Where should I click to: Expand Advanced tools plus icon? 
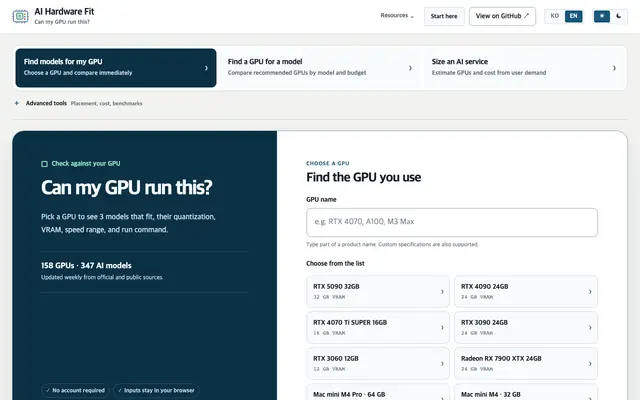17,103
